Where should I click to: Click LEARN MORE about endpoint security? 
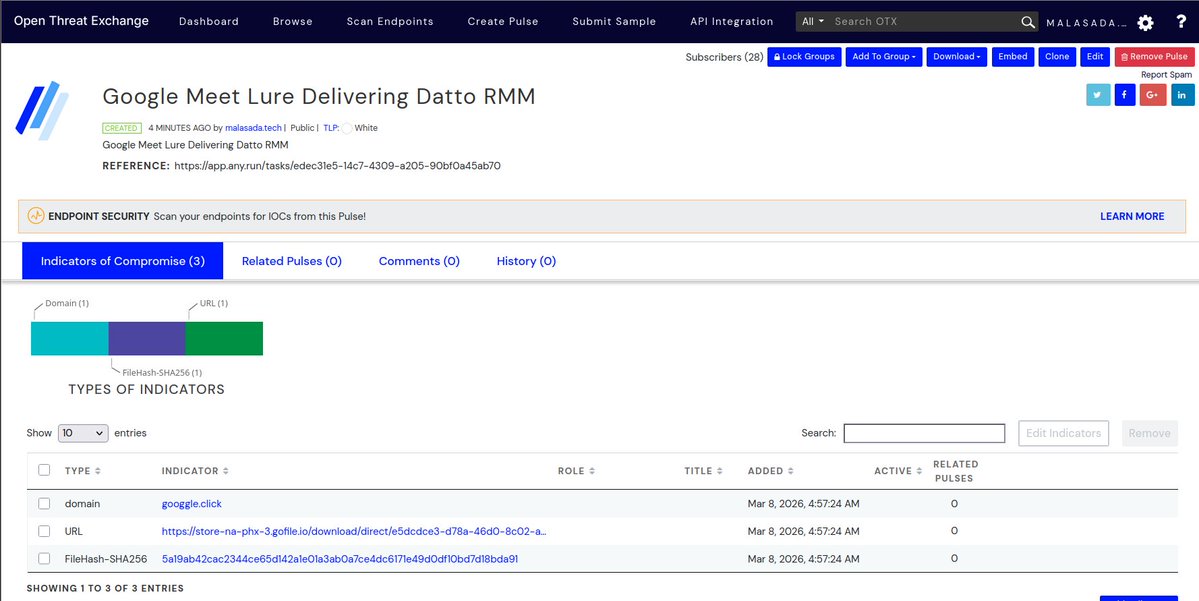pos(1132,216)
